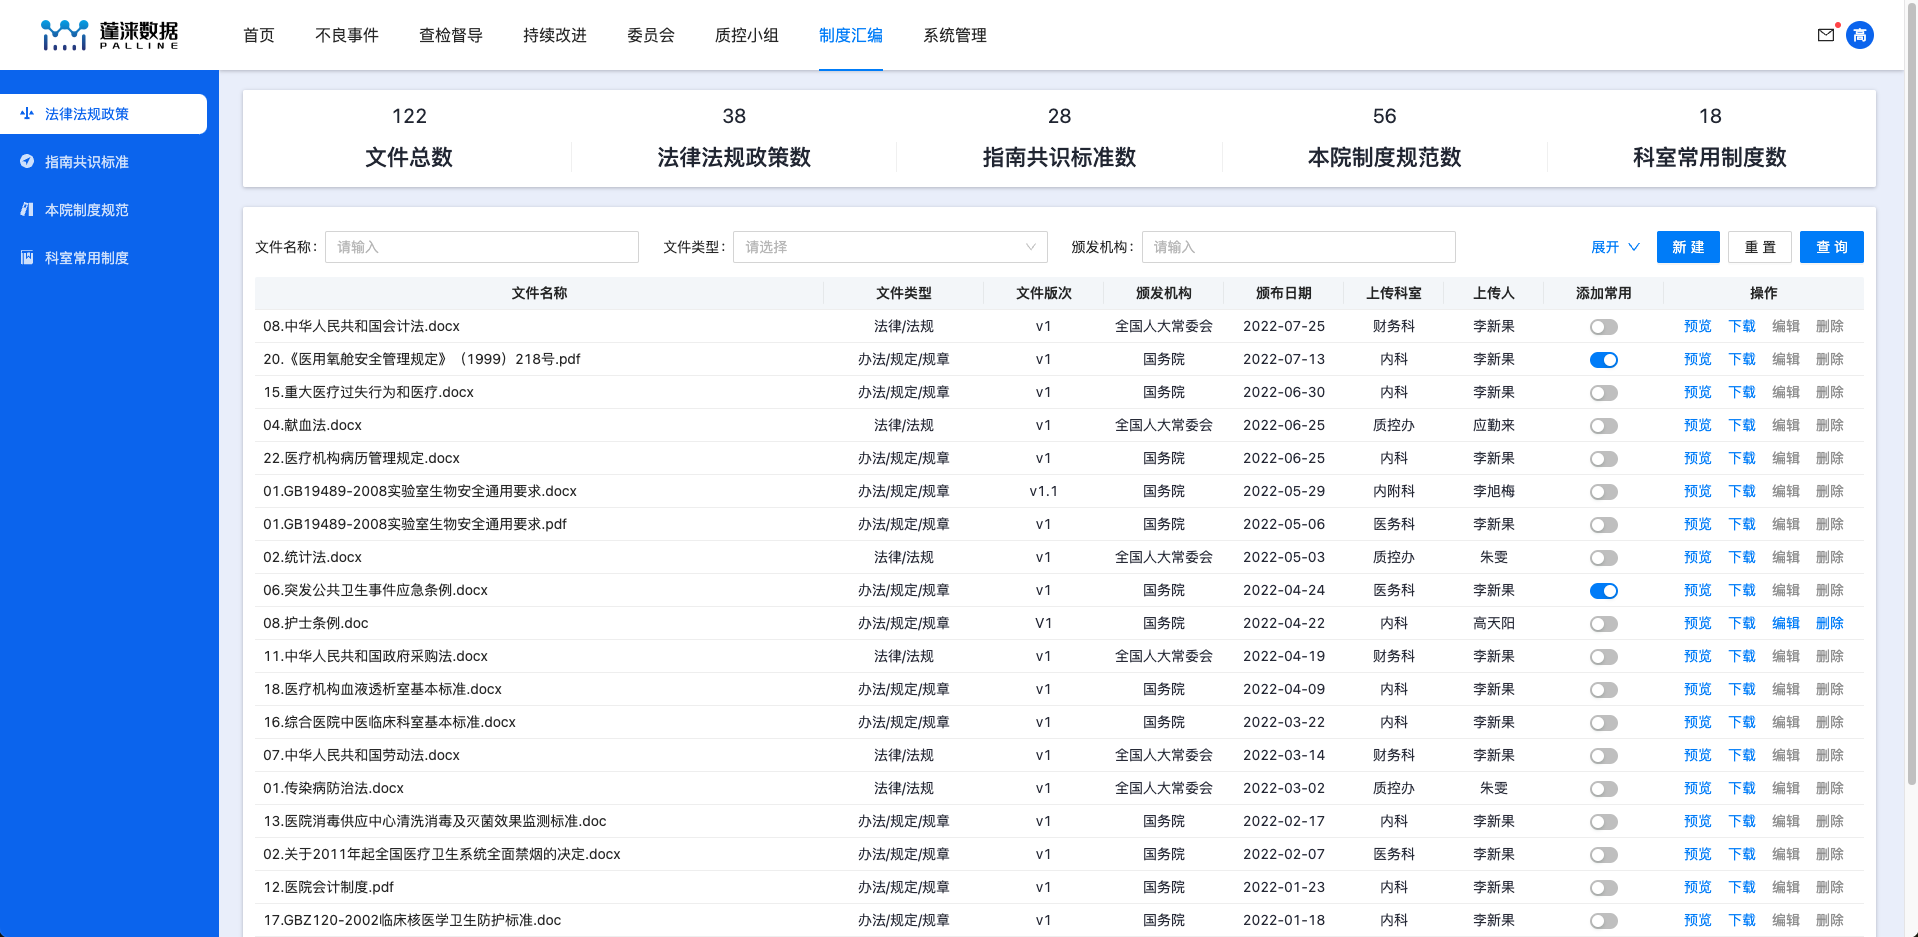1918x937 pixels.
Task: Edit 08.护士条例.doc entry
Action: tap(1786, 623)
